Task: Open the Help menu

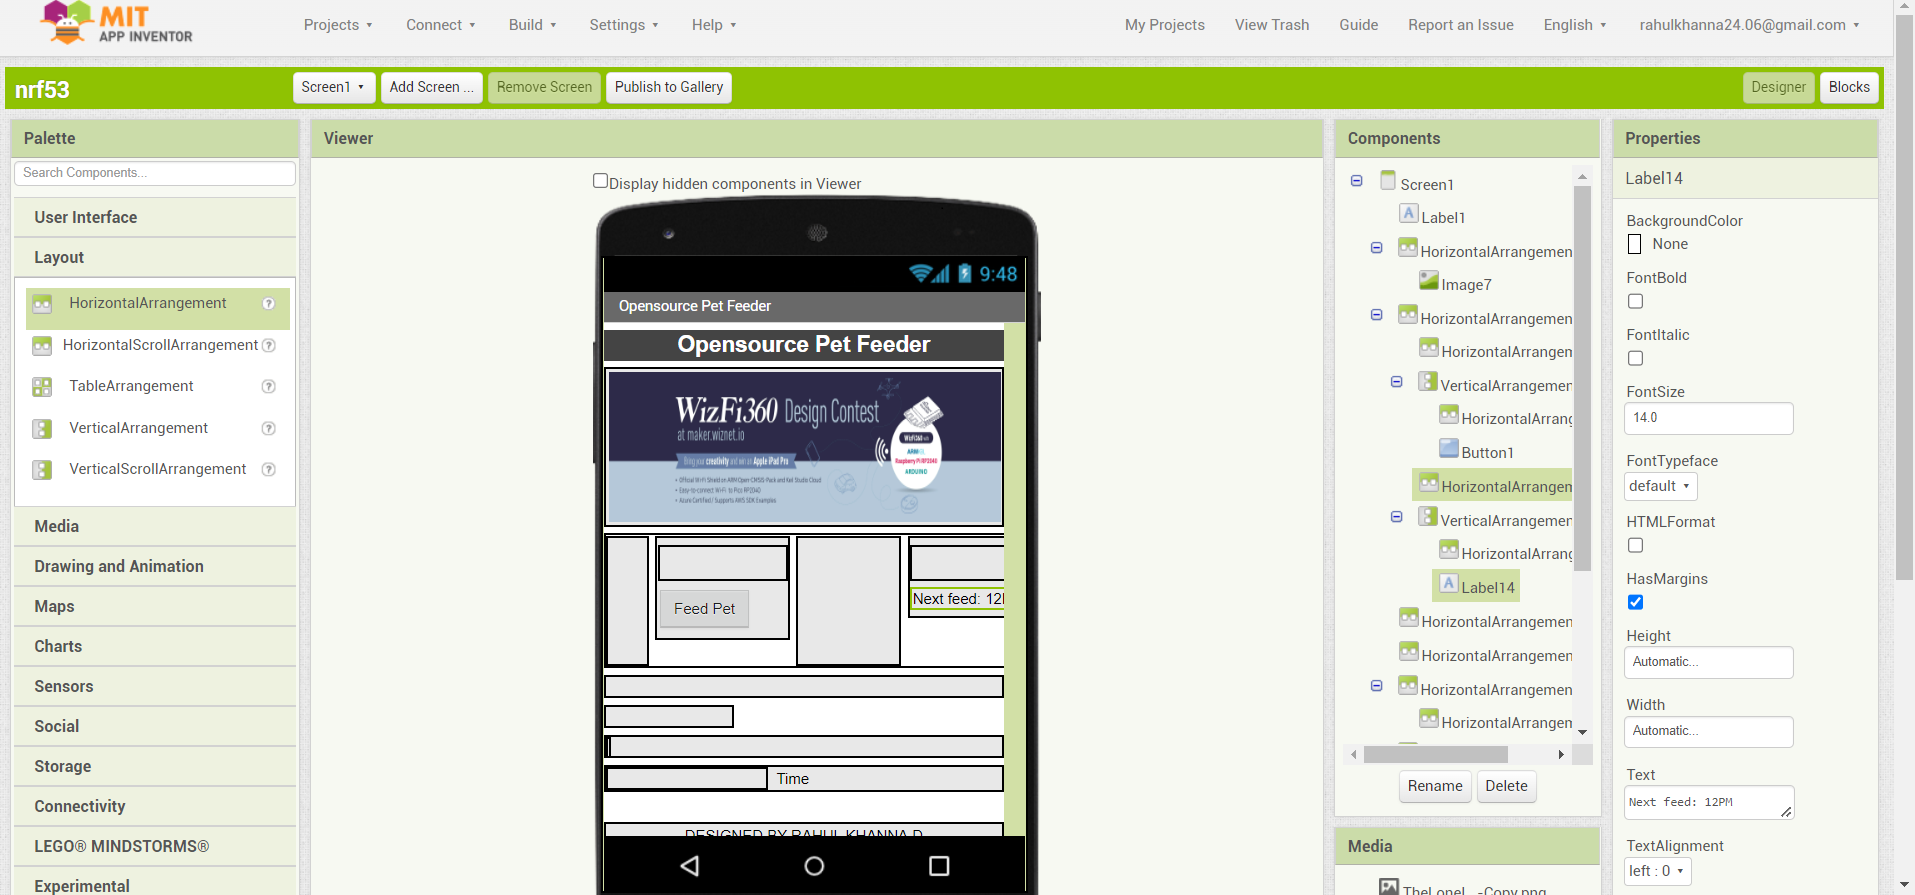Action: click(714, 25)
